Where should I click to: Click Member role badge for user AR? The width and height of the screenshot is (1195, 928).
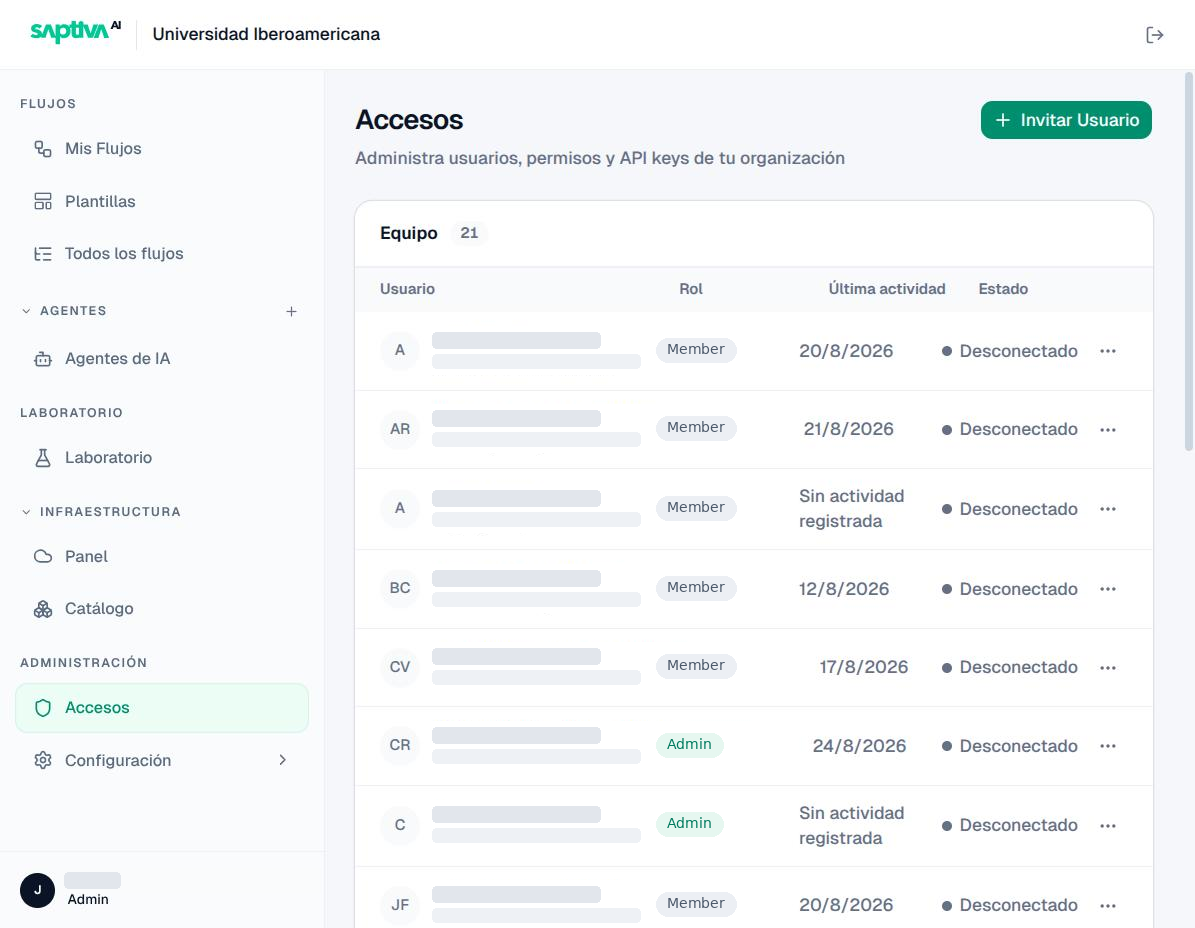696,427
